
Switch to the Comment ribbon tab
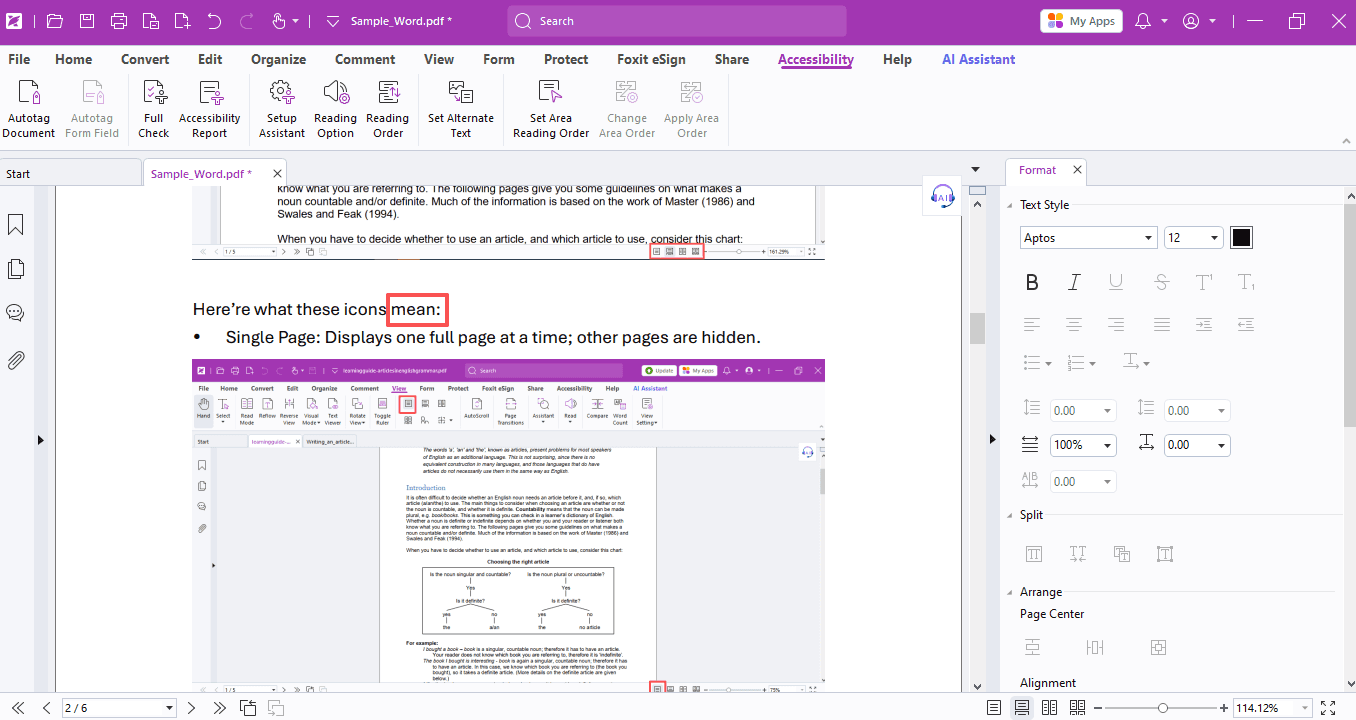365,59
